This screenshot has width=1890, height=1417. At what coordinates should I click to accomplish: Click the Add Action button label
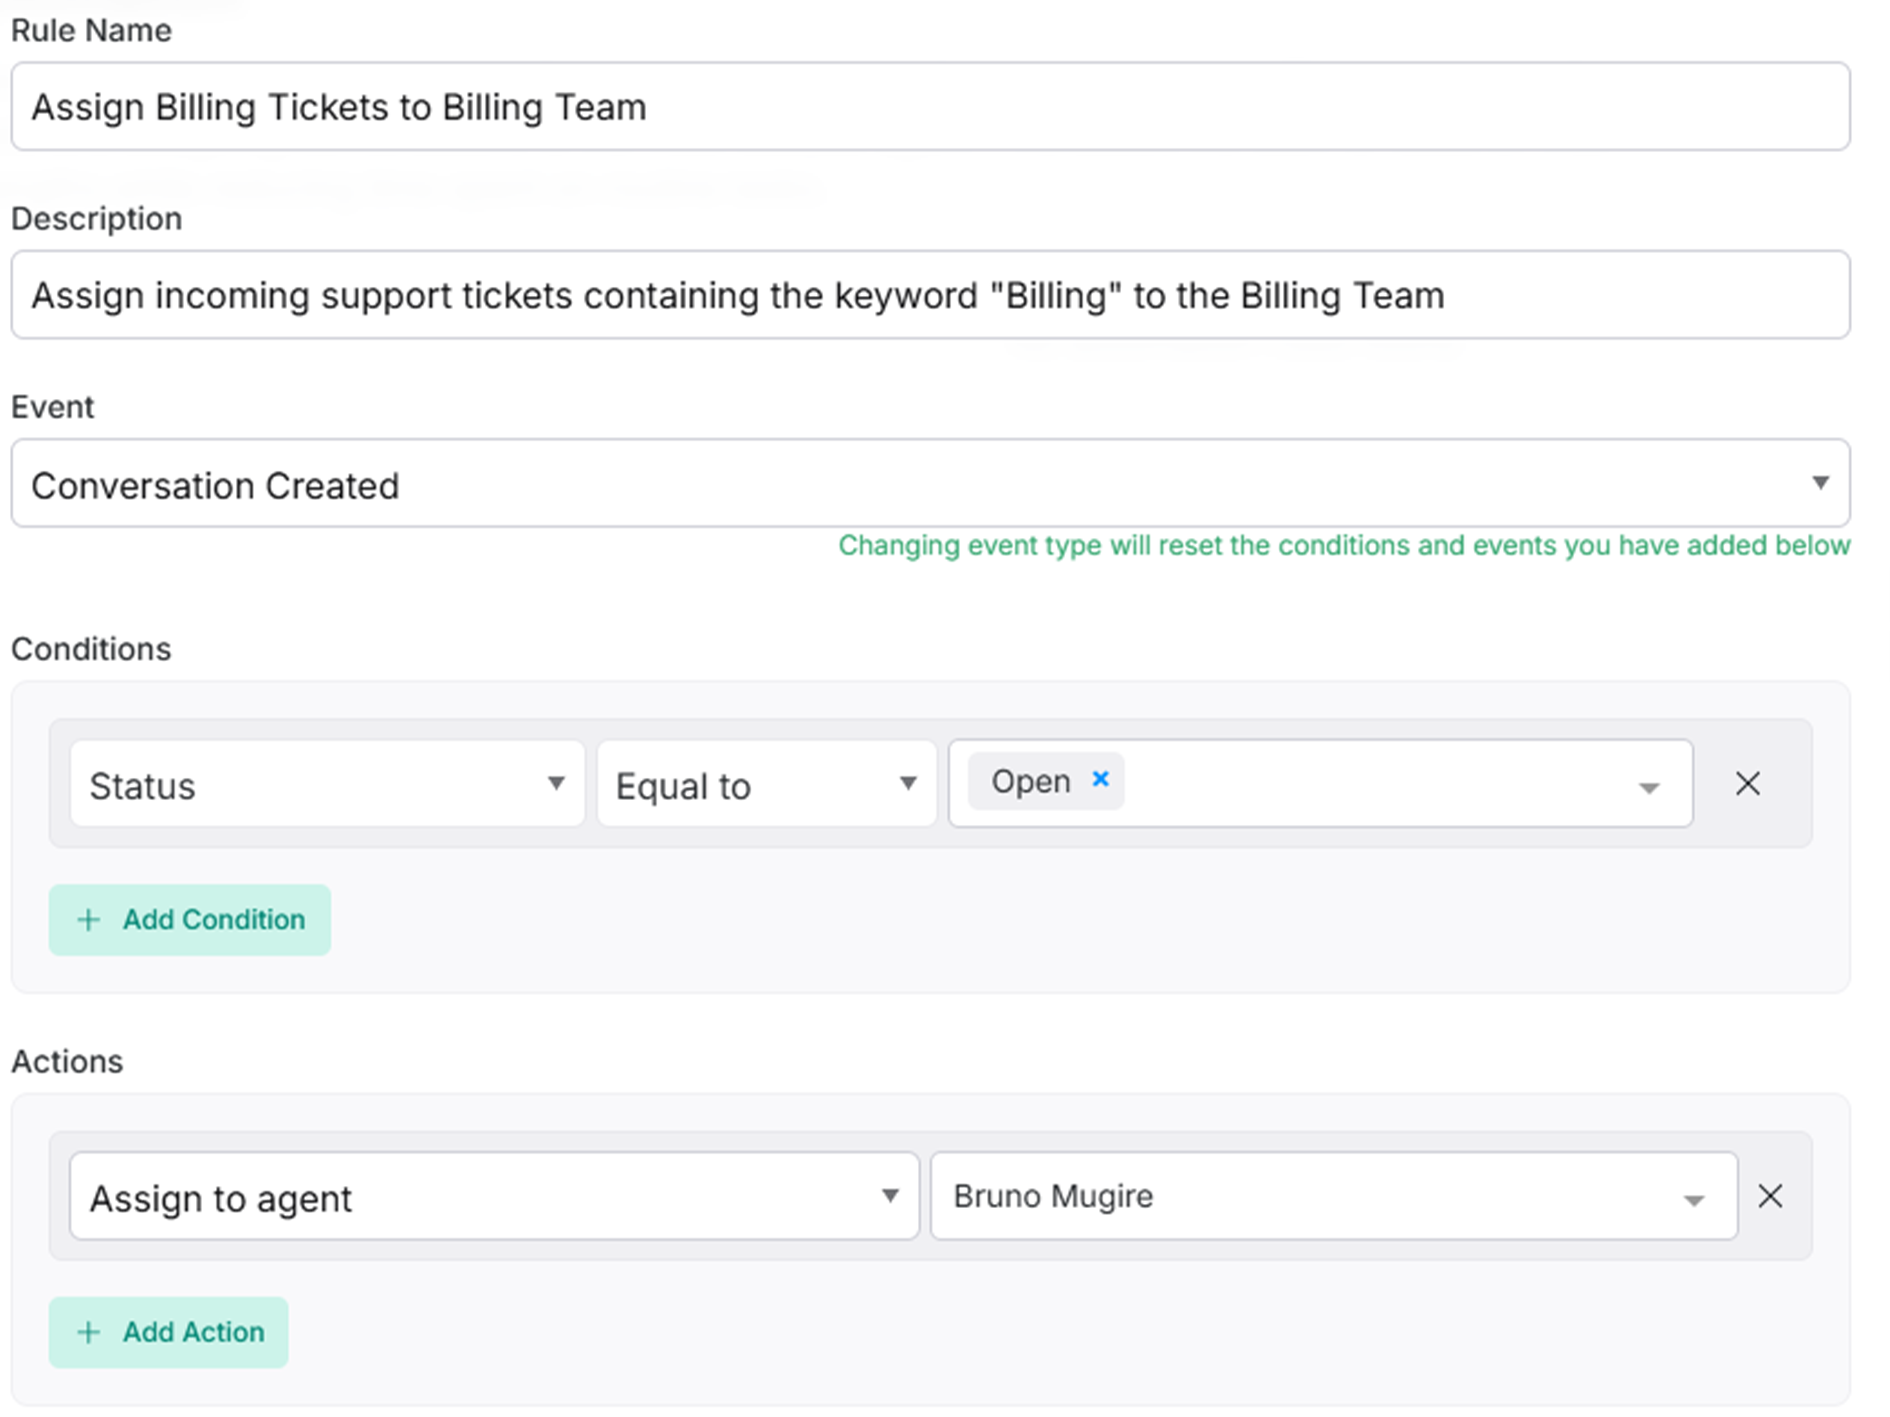point(193,1332)
